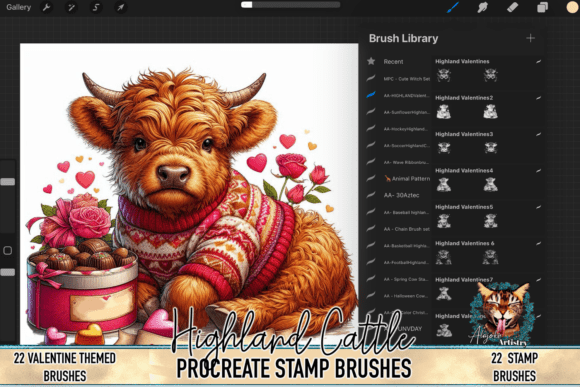Viewport: 580px width, 387px height.
Task: Click the top center progress bar
Action: (x=290, y=5)
